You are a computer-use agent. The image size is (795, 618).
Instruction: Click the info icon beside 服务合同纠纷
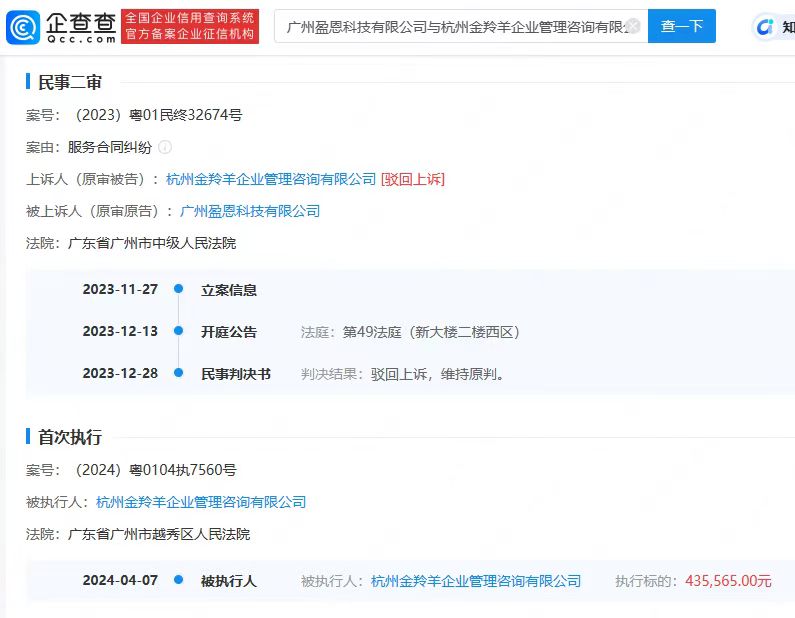pyautogui.click(x=165, y=147)
